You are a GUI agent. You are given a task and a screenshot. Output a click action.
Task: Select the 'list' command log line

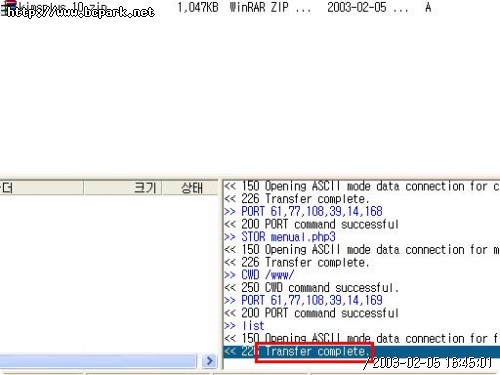coord(244,326)
